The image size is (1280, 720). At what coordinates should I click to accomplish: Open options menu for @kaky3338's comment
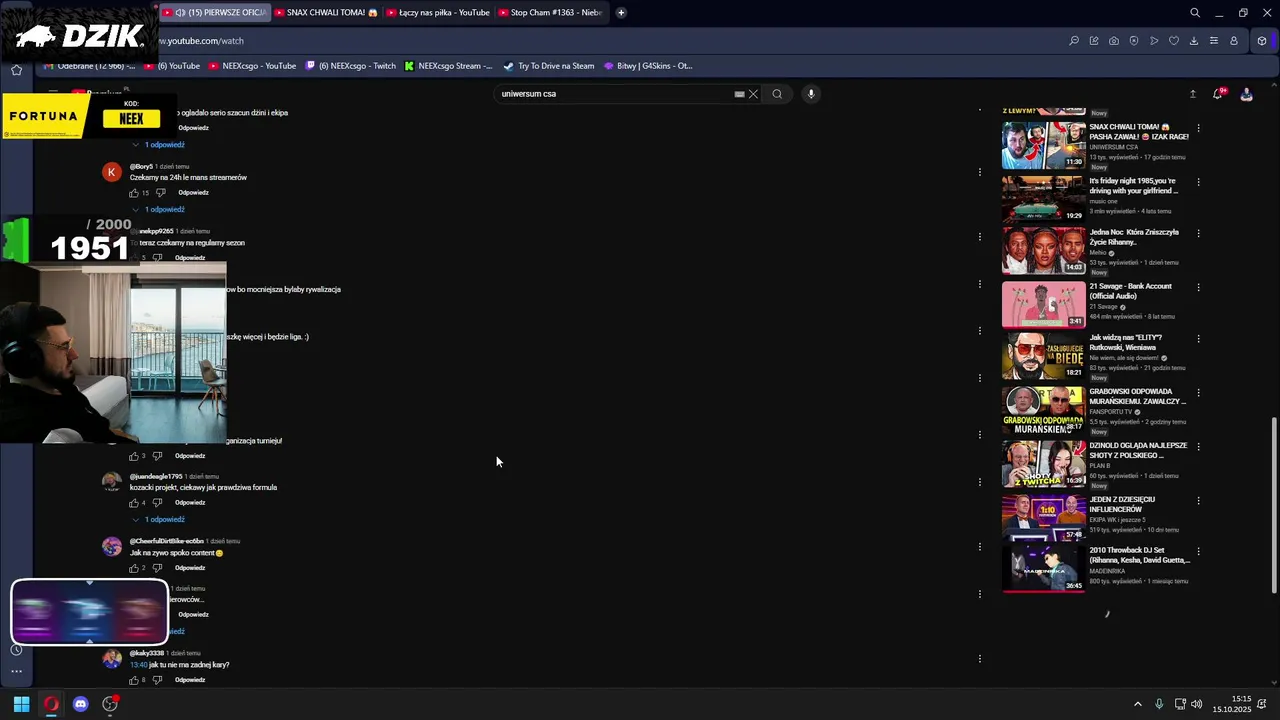tap(980, 659)
